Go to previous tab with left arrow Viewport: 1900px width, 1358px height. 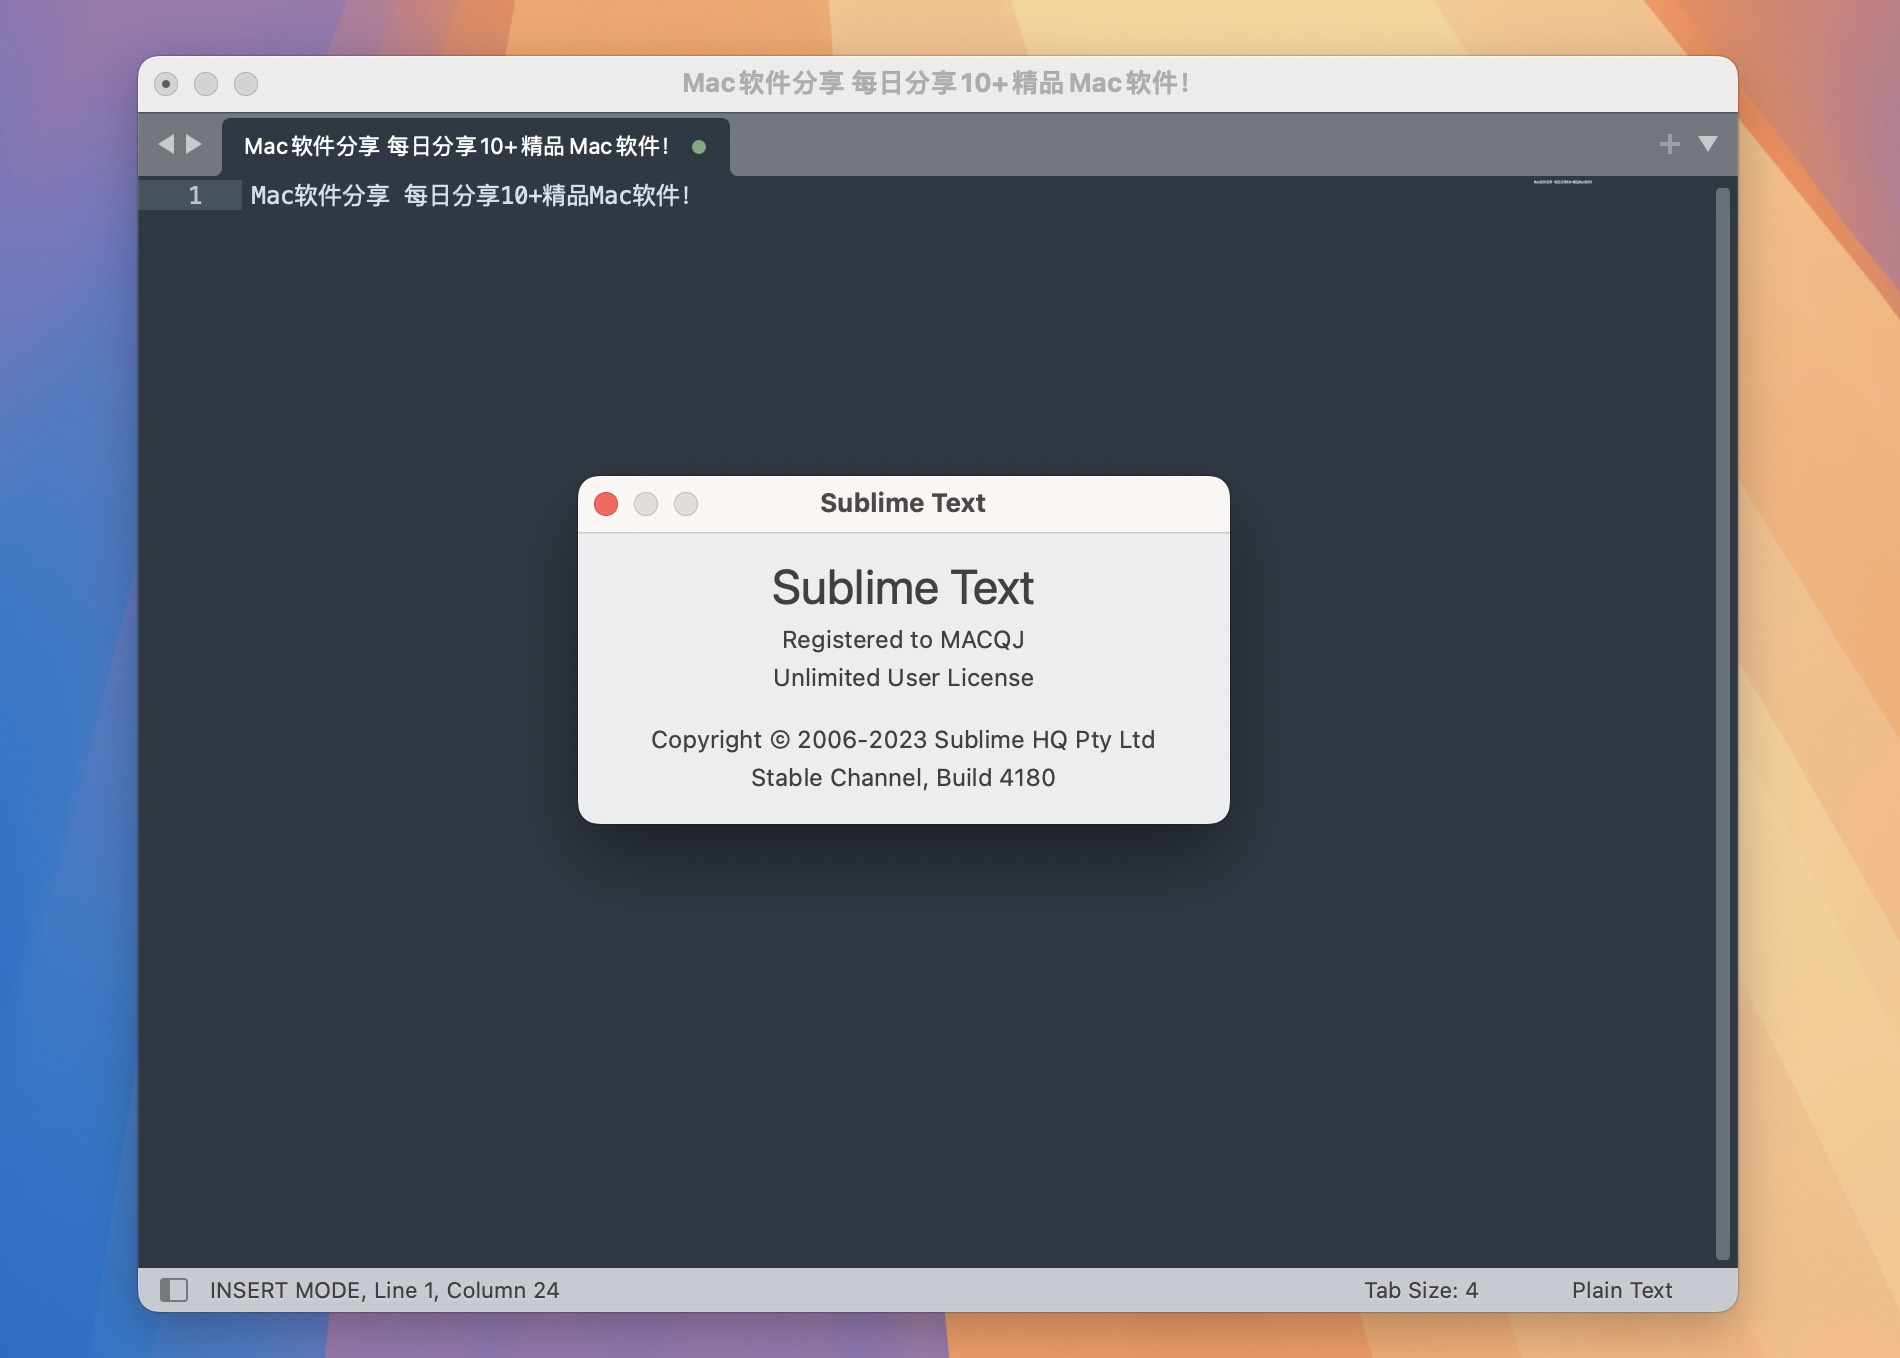tap(166, 145)
